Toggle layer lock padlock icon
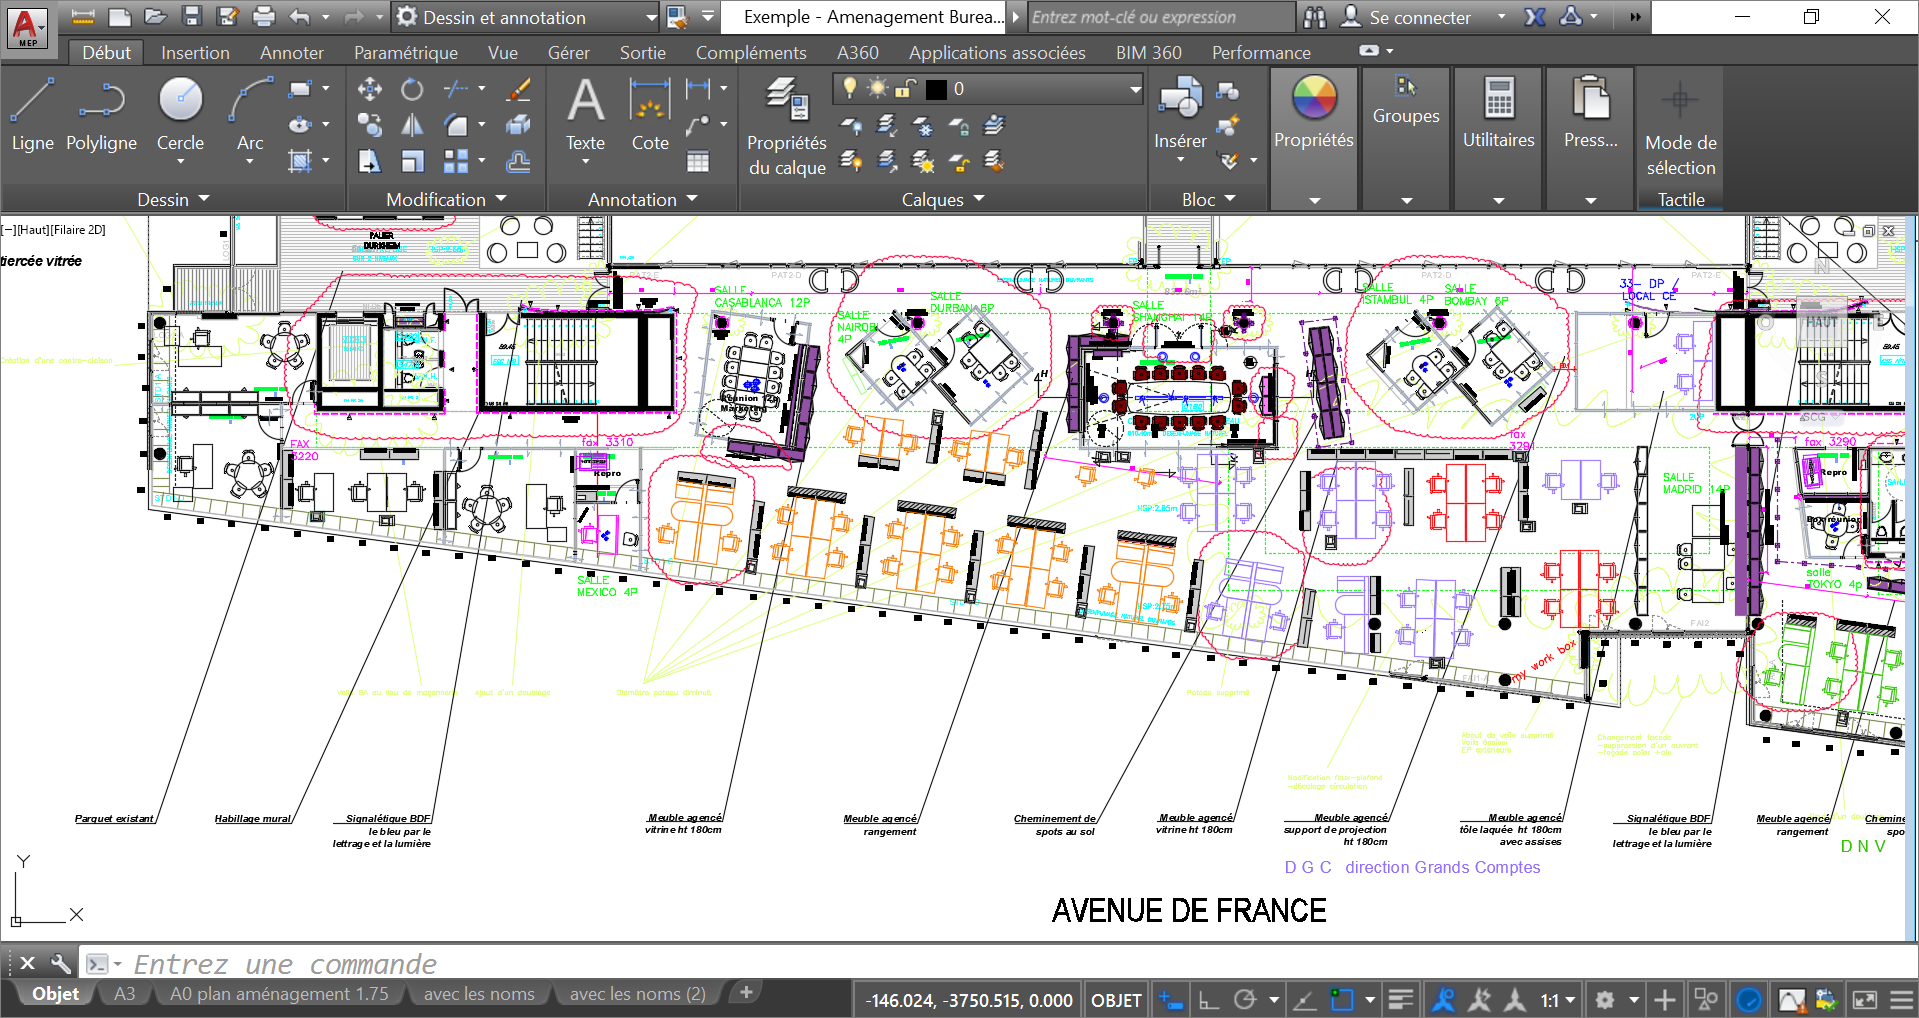Viewport: 1919px width, 1018px height. (905, 89)
